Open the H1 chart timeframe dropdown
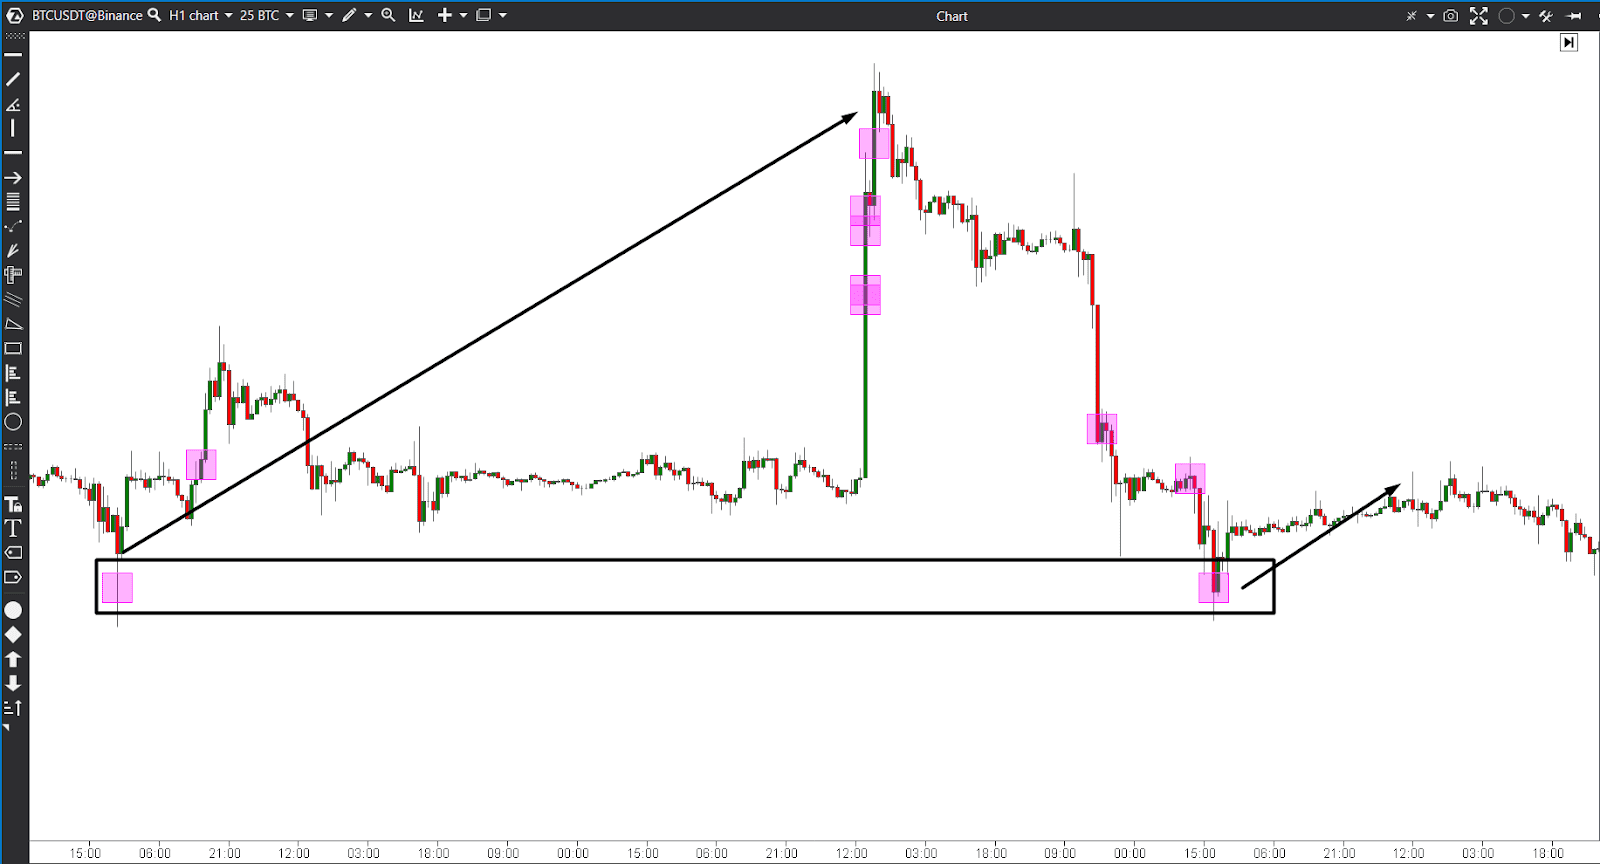Viewport: 1600px width, 864px height. click(x=200, y=15)
